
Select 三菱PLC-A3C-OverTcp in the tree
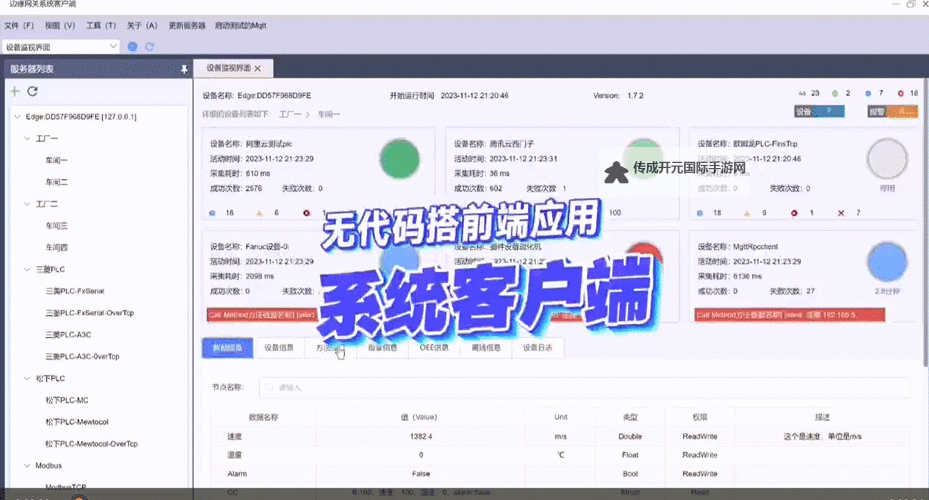point(82,357)
